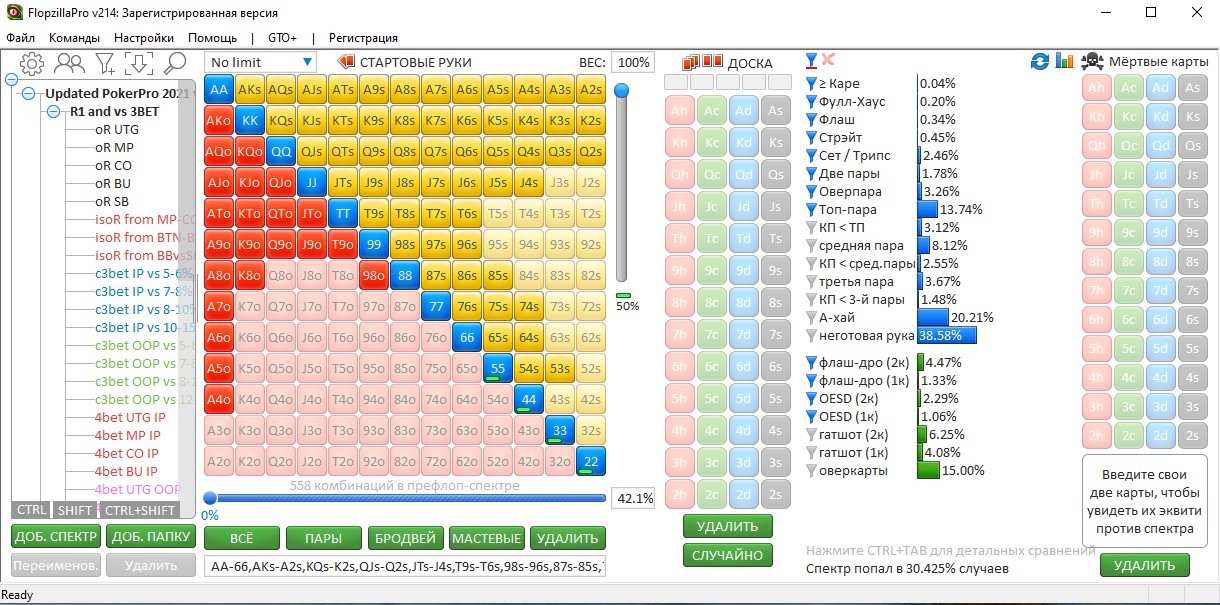Click the funnel icon beside неготовая рука
Image resolution: width=1220 pixels, height=605 pixels.
pyautogui.click(x=812, y=336)
